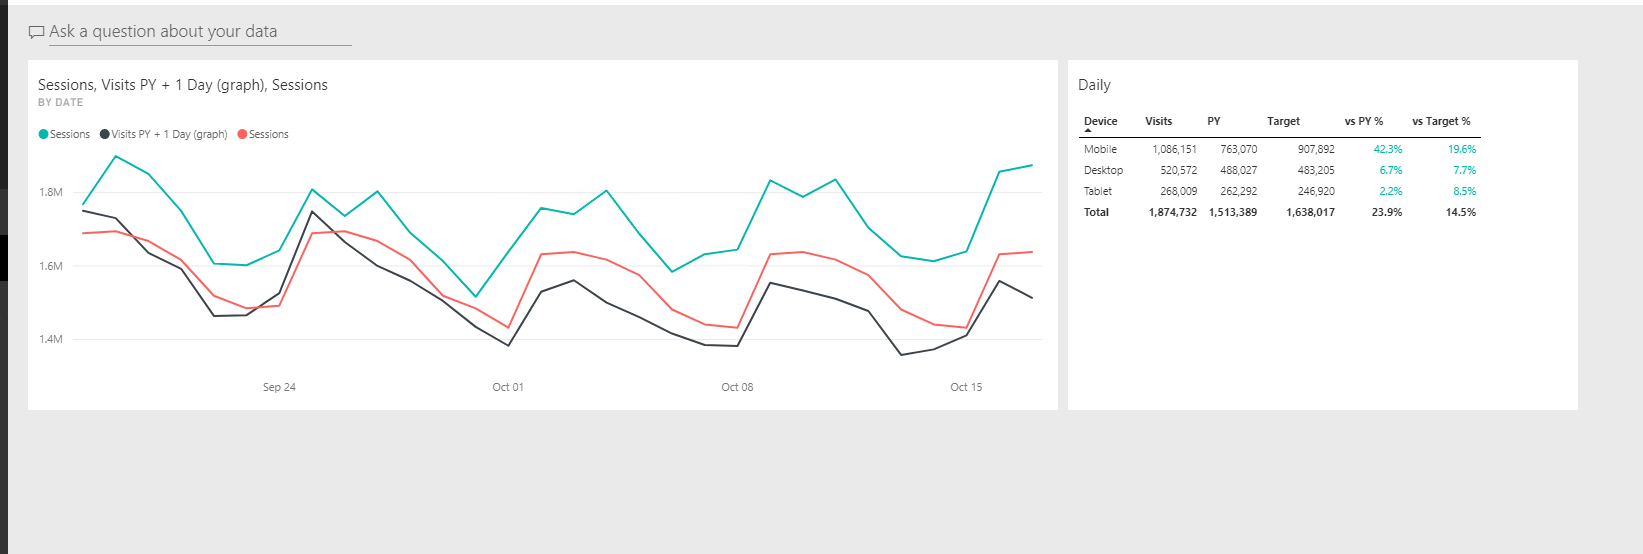Open the line chart tile title
The height and width of the screenshot is (554, 1643).
[183, 85]
